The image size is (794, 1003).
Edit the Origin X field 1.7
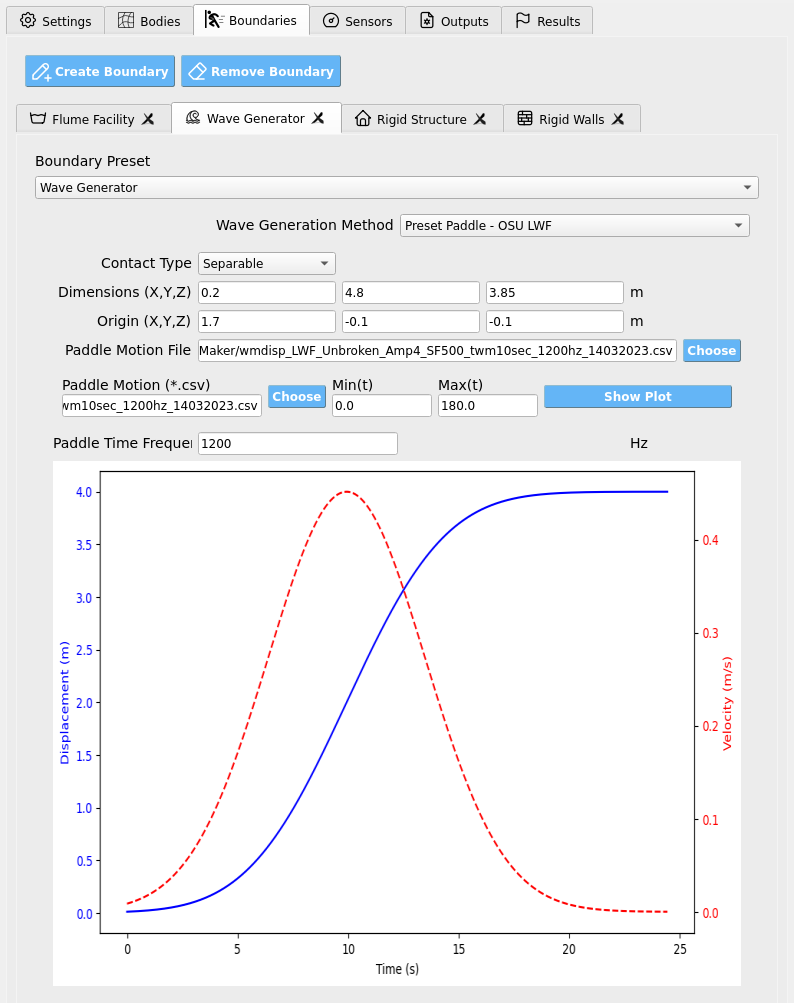tap(267, 321)
